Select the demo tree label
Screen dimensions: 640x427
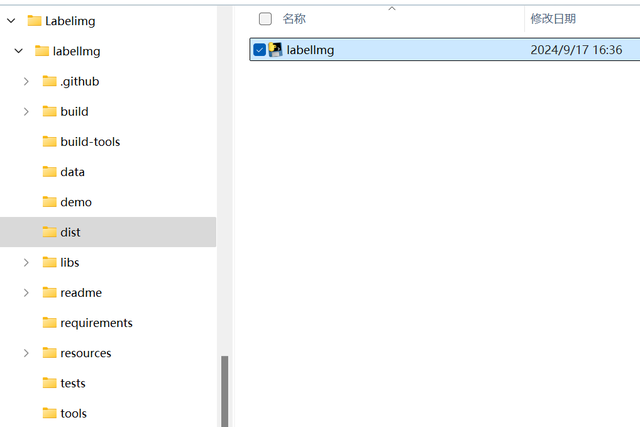[x=76, y=202]
